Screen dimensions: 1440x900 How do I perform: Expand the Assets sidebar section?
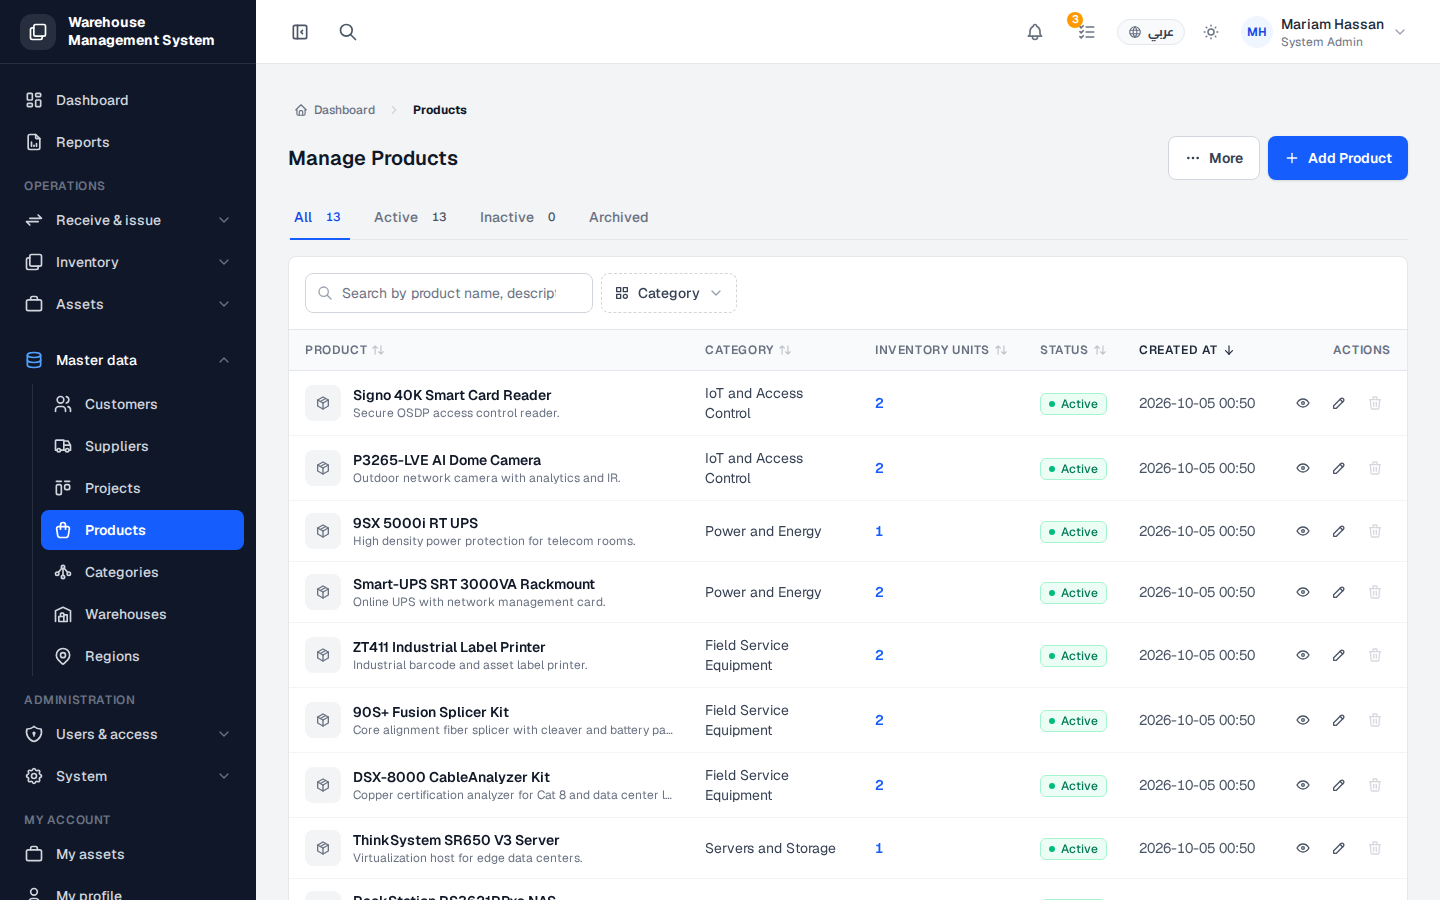pos(128,304)
